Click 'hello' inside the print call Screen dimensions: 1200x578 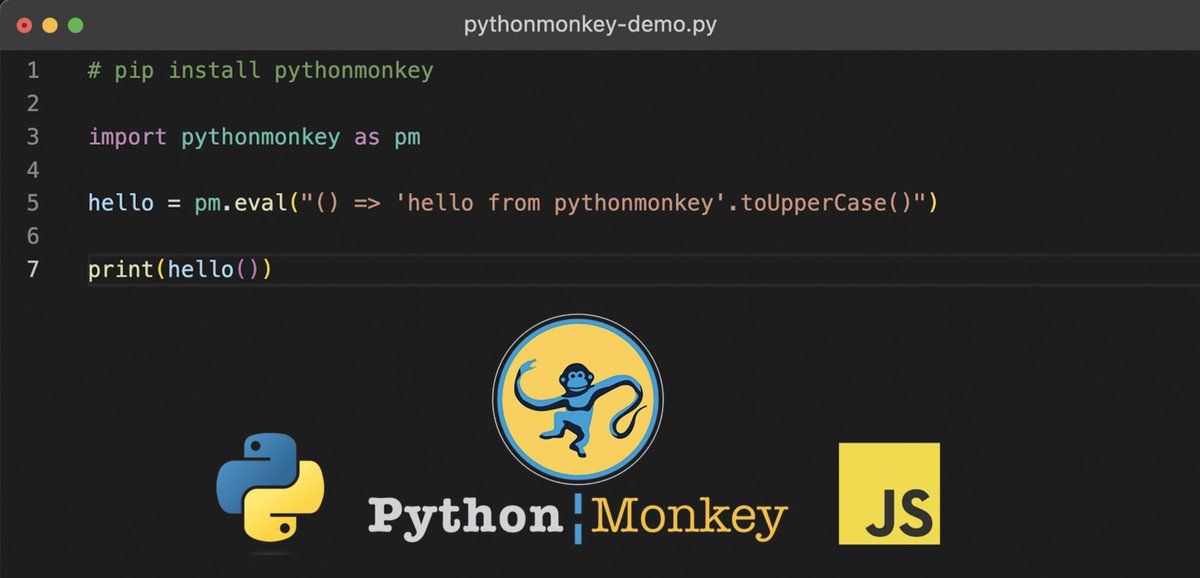click(200, 270)
